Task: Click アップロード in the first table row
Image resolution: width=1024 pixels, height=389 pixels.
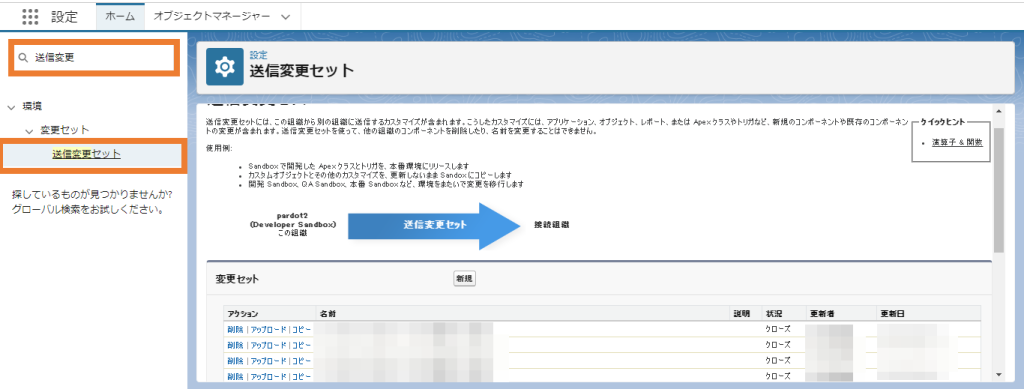Action: click(268, 329)
